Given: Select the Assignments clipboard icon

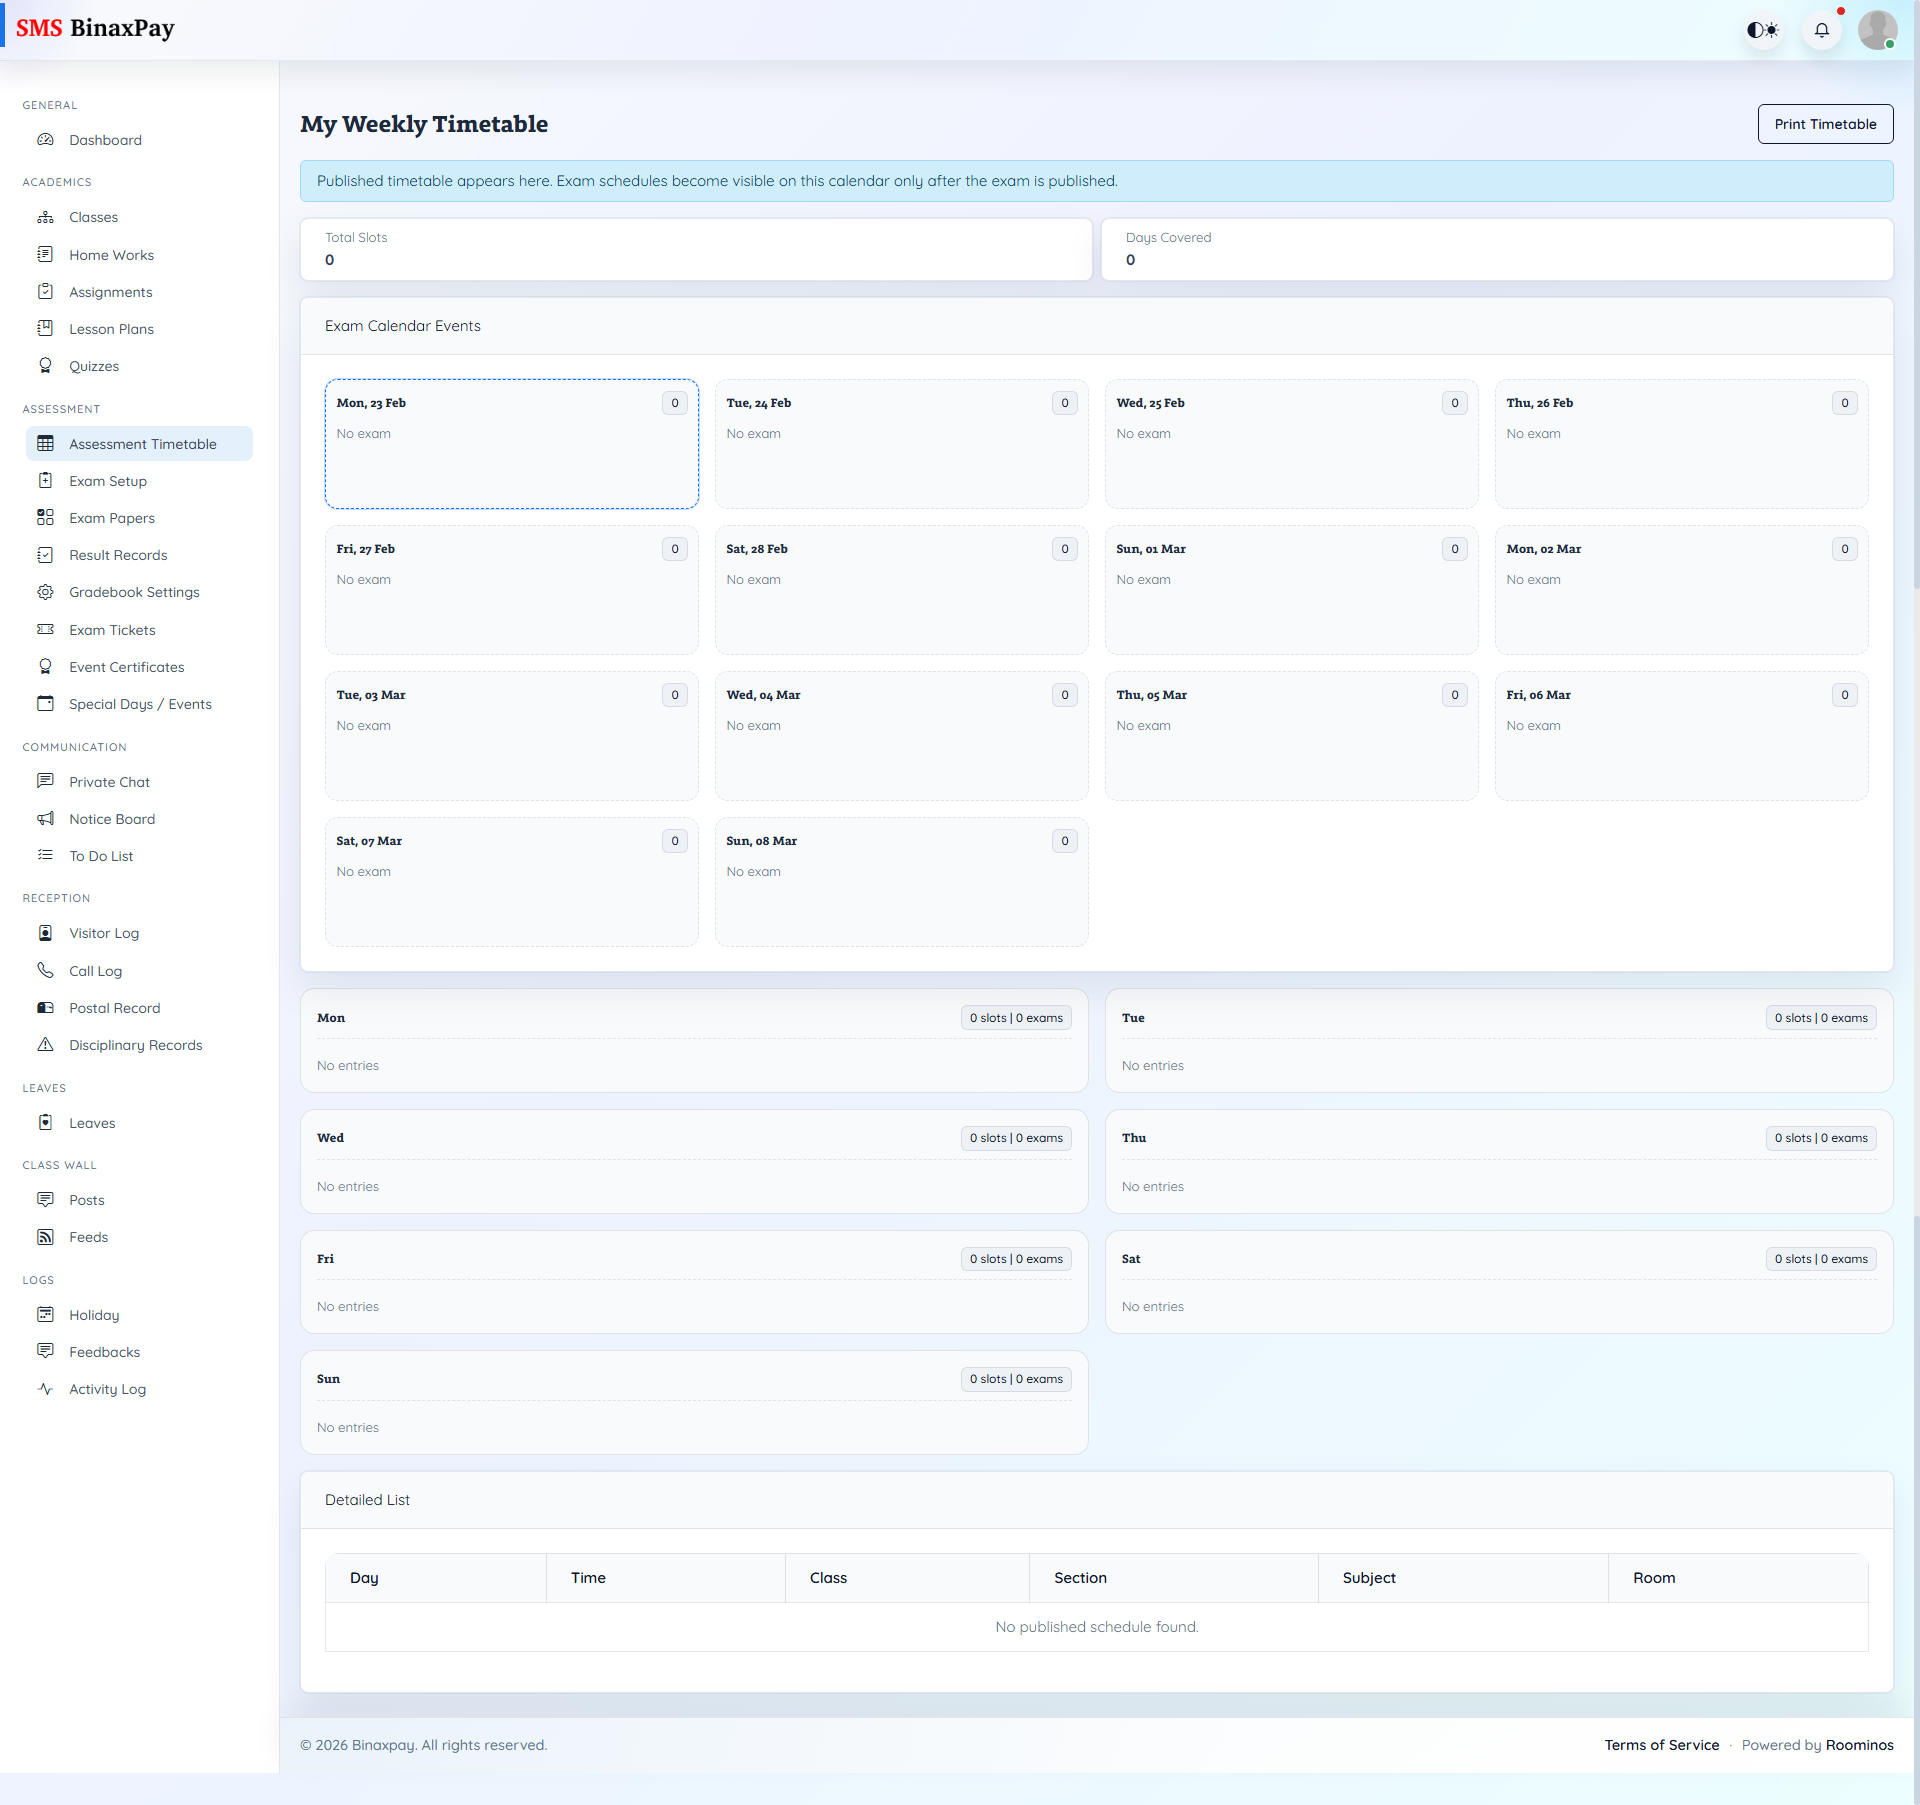Looking at the screenshot, I should [x=46, y=291].
